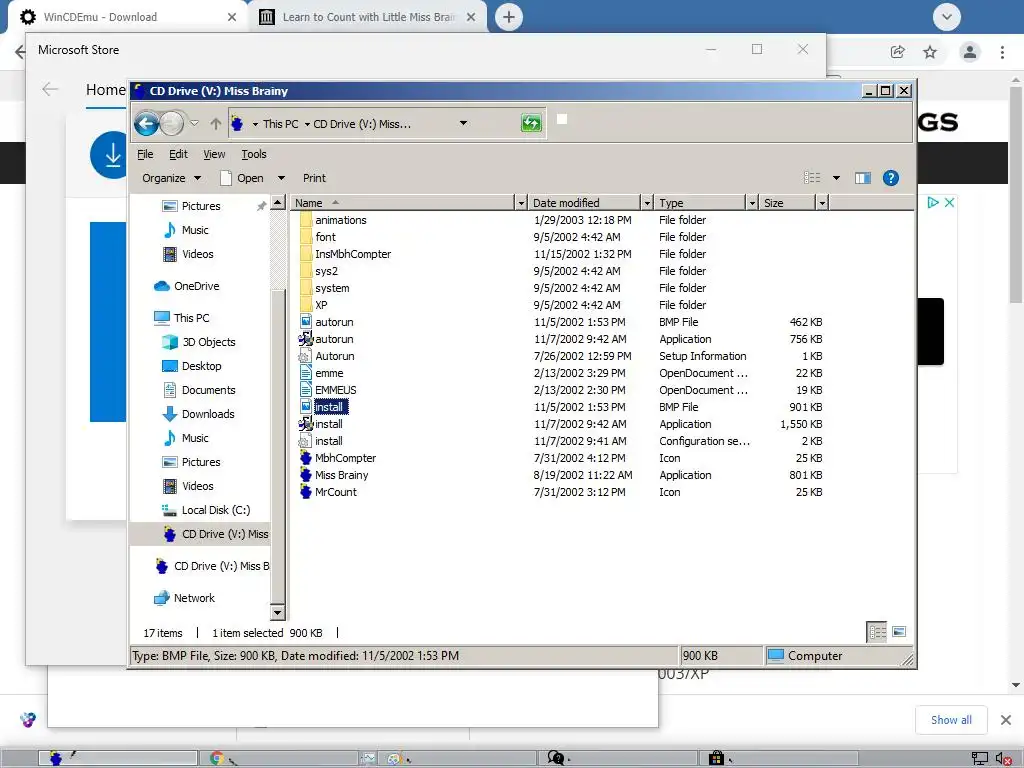This screenshot has width=1024, height=768.
Task: Sort by the Name column header
Action: [402, 203]
